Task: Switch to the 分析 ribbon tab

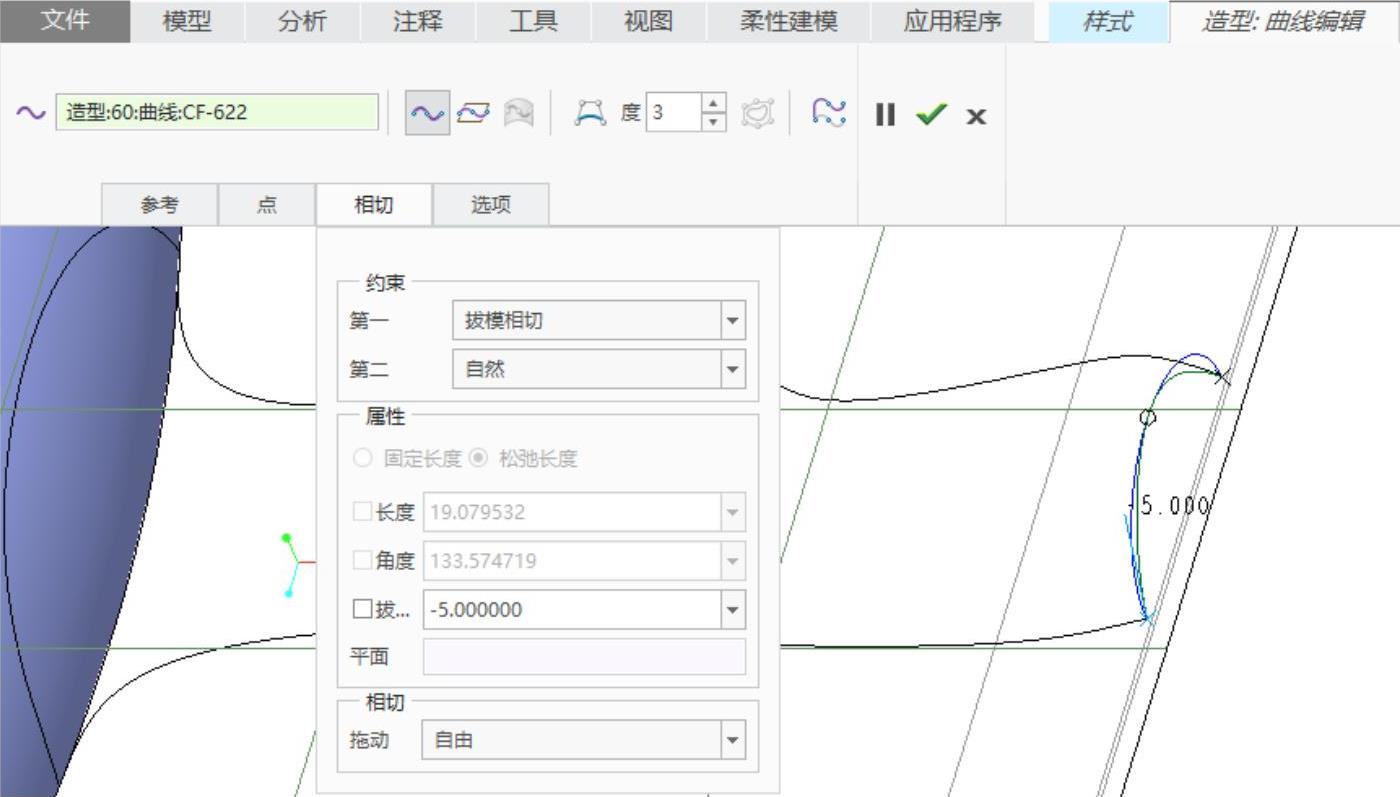Action: 302,21
